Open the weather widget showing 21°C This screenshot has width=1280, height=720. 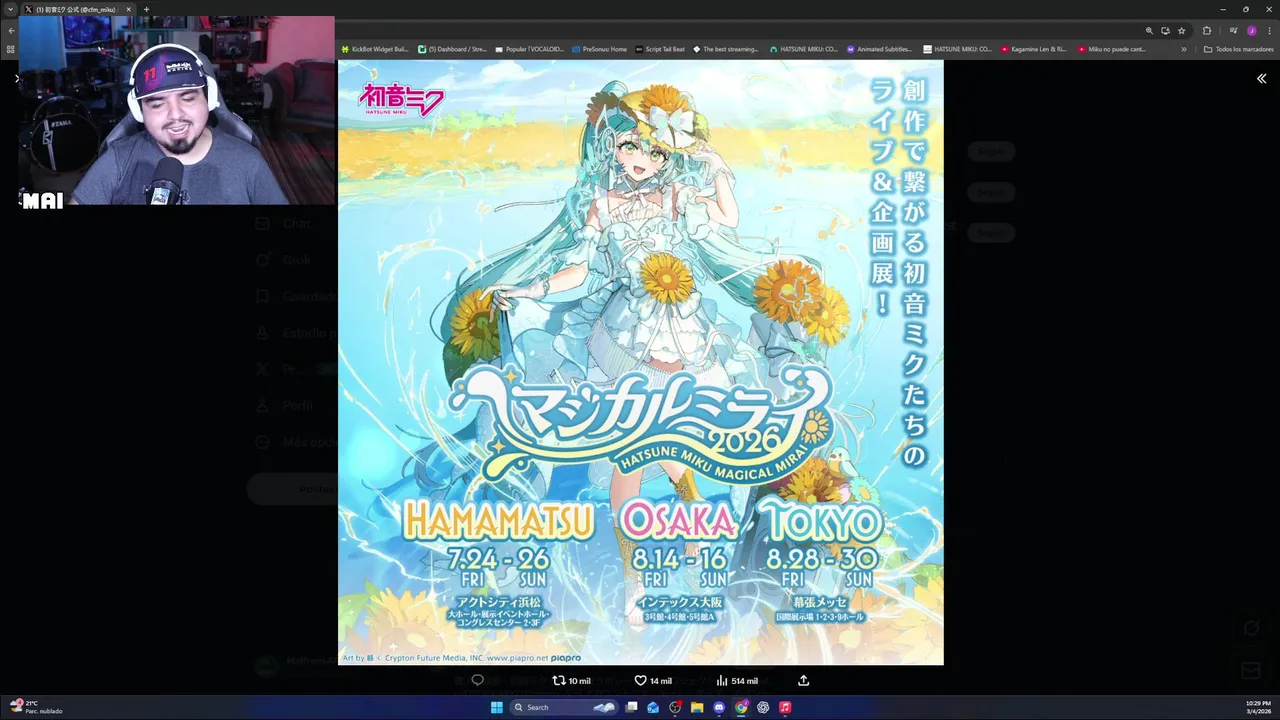(x=36, y=707)
